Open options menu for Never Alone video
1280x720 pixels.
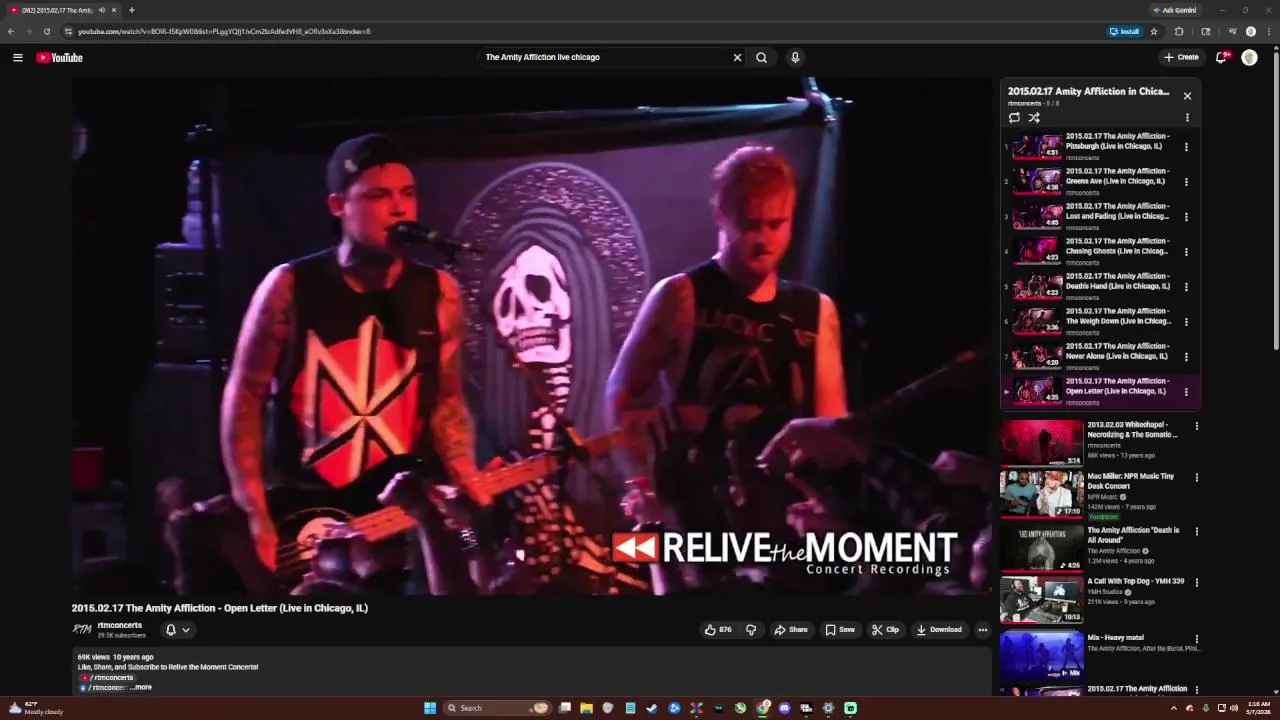point(1186,357)
